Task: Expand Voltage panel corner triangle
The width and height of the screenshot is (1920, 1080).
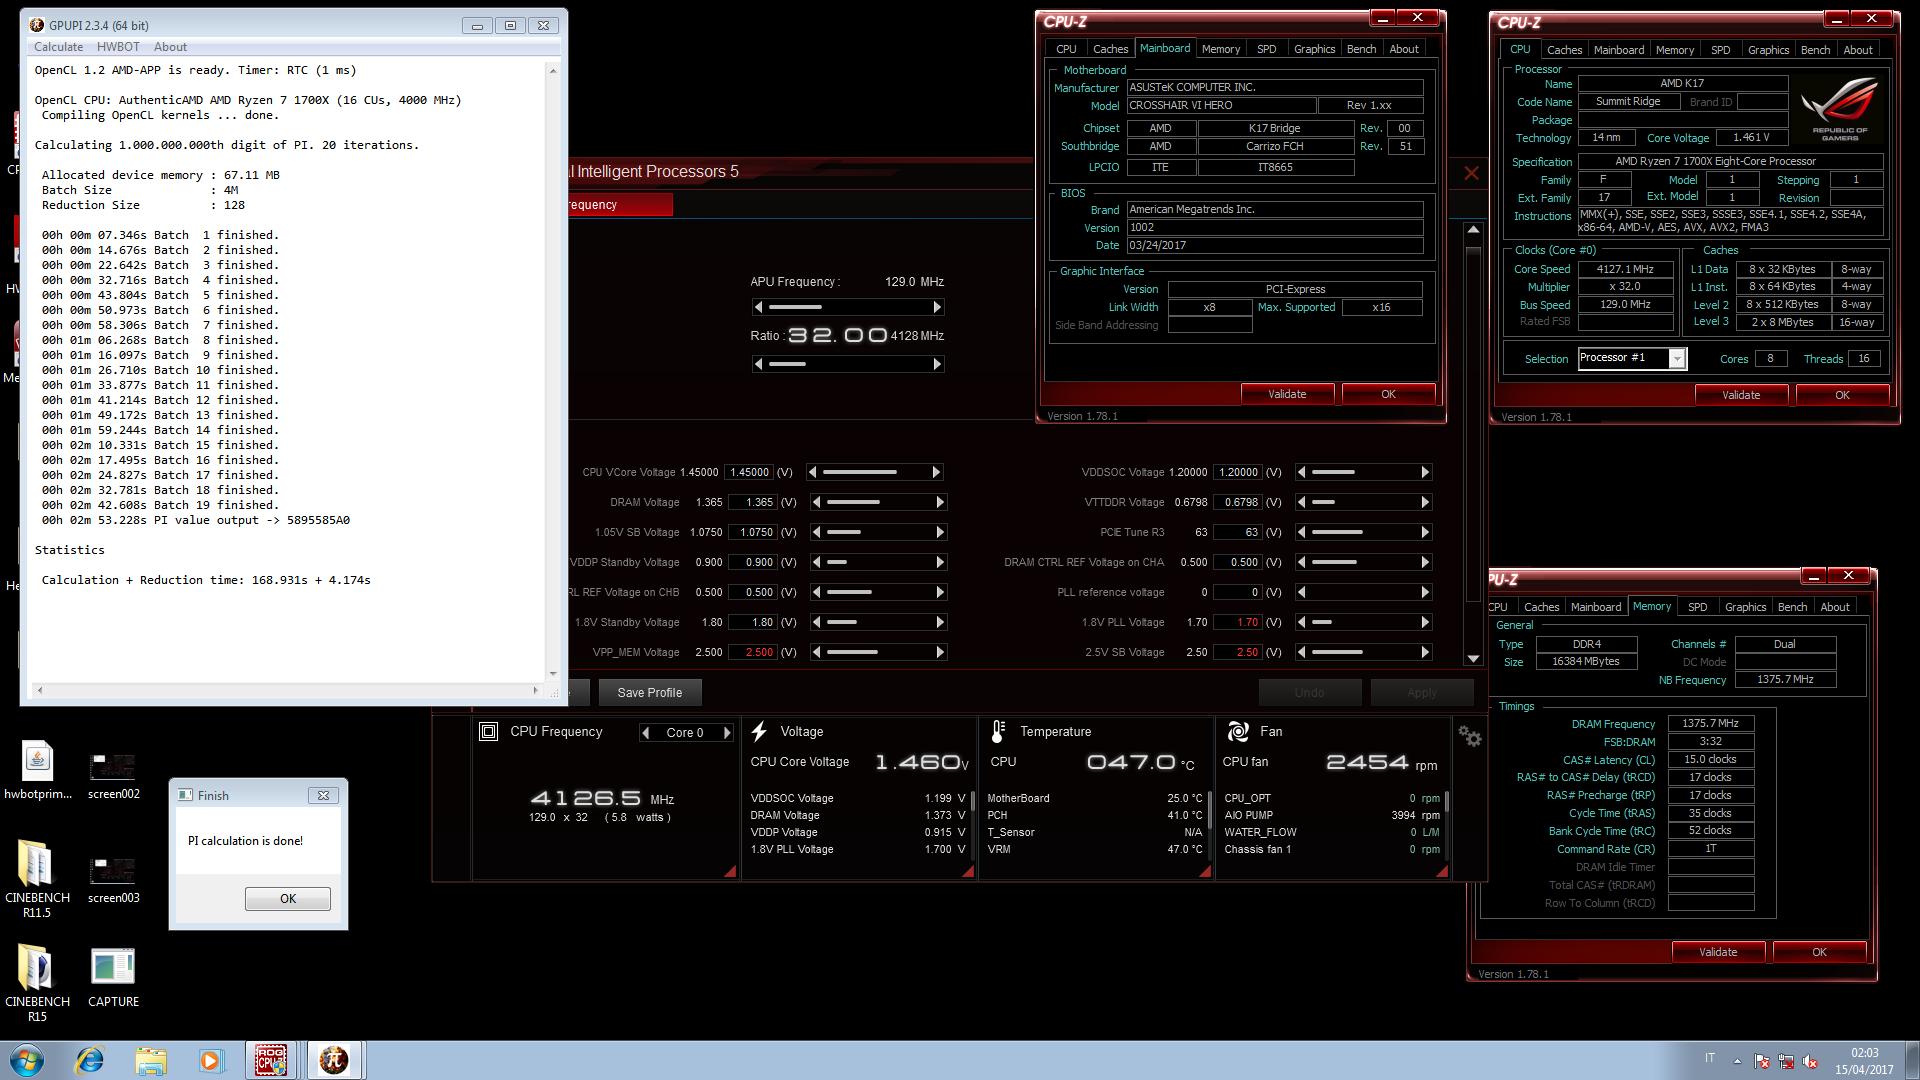Action: click(968, 871)
